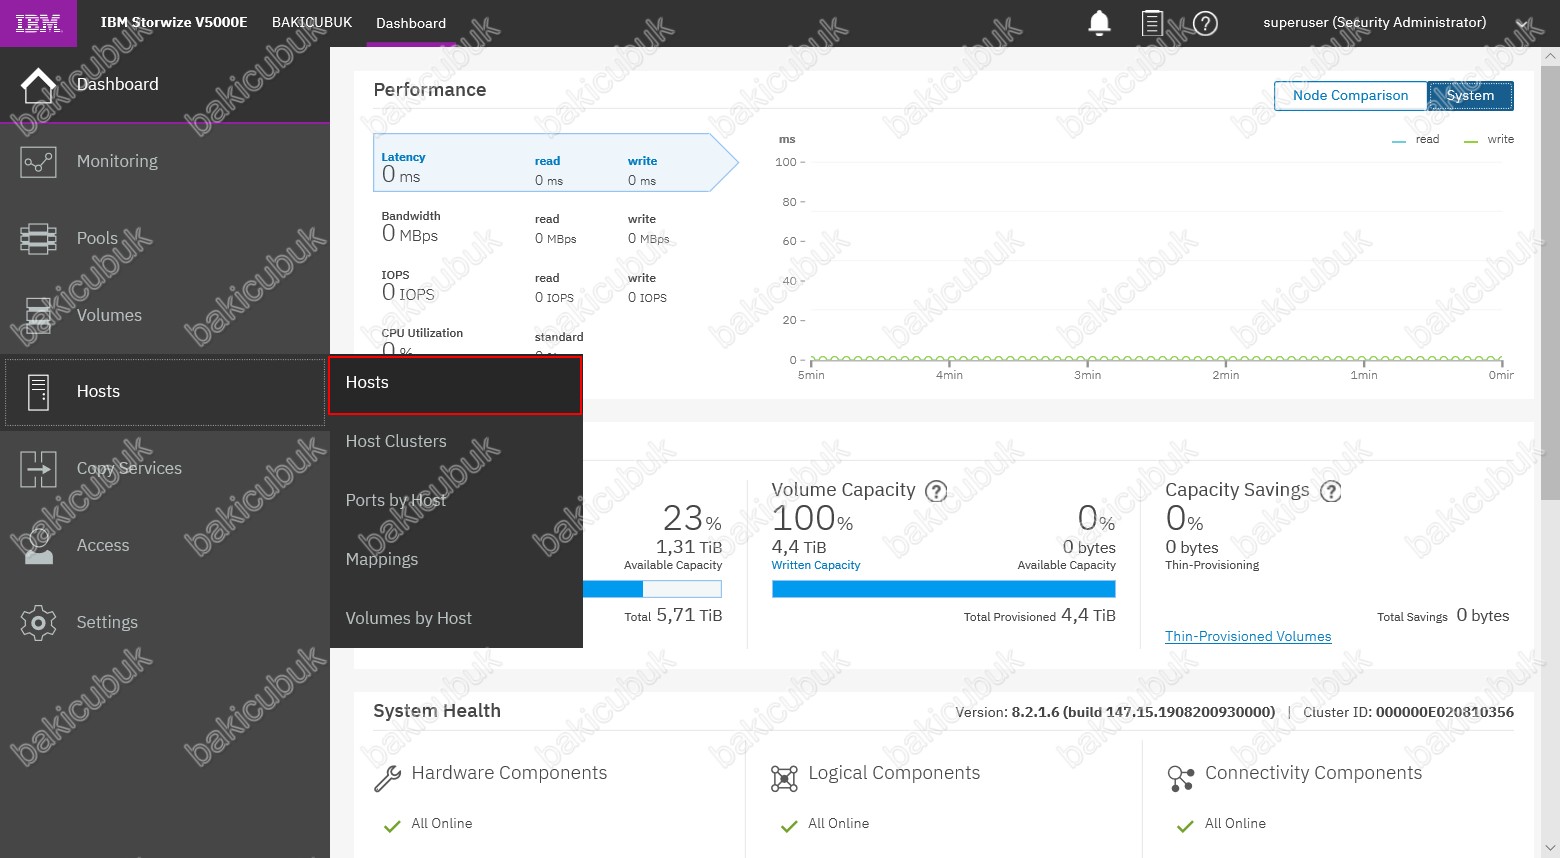Viewport: 1560px width, 858px height.
Task: Click the Connectivity Components icon
Action: [x=1181, y=778]
